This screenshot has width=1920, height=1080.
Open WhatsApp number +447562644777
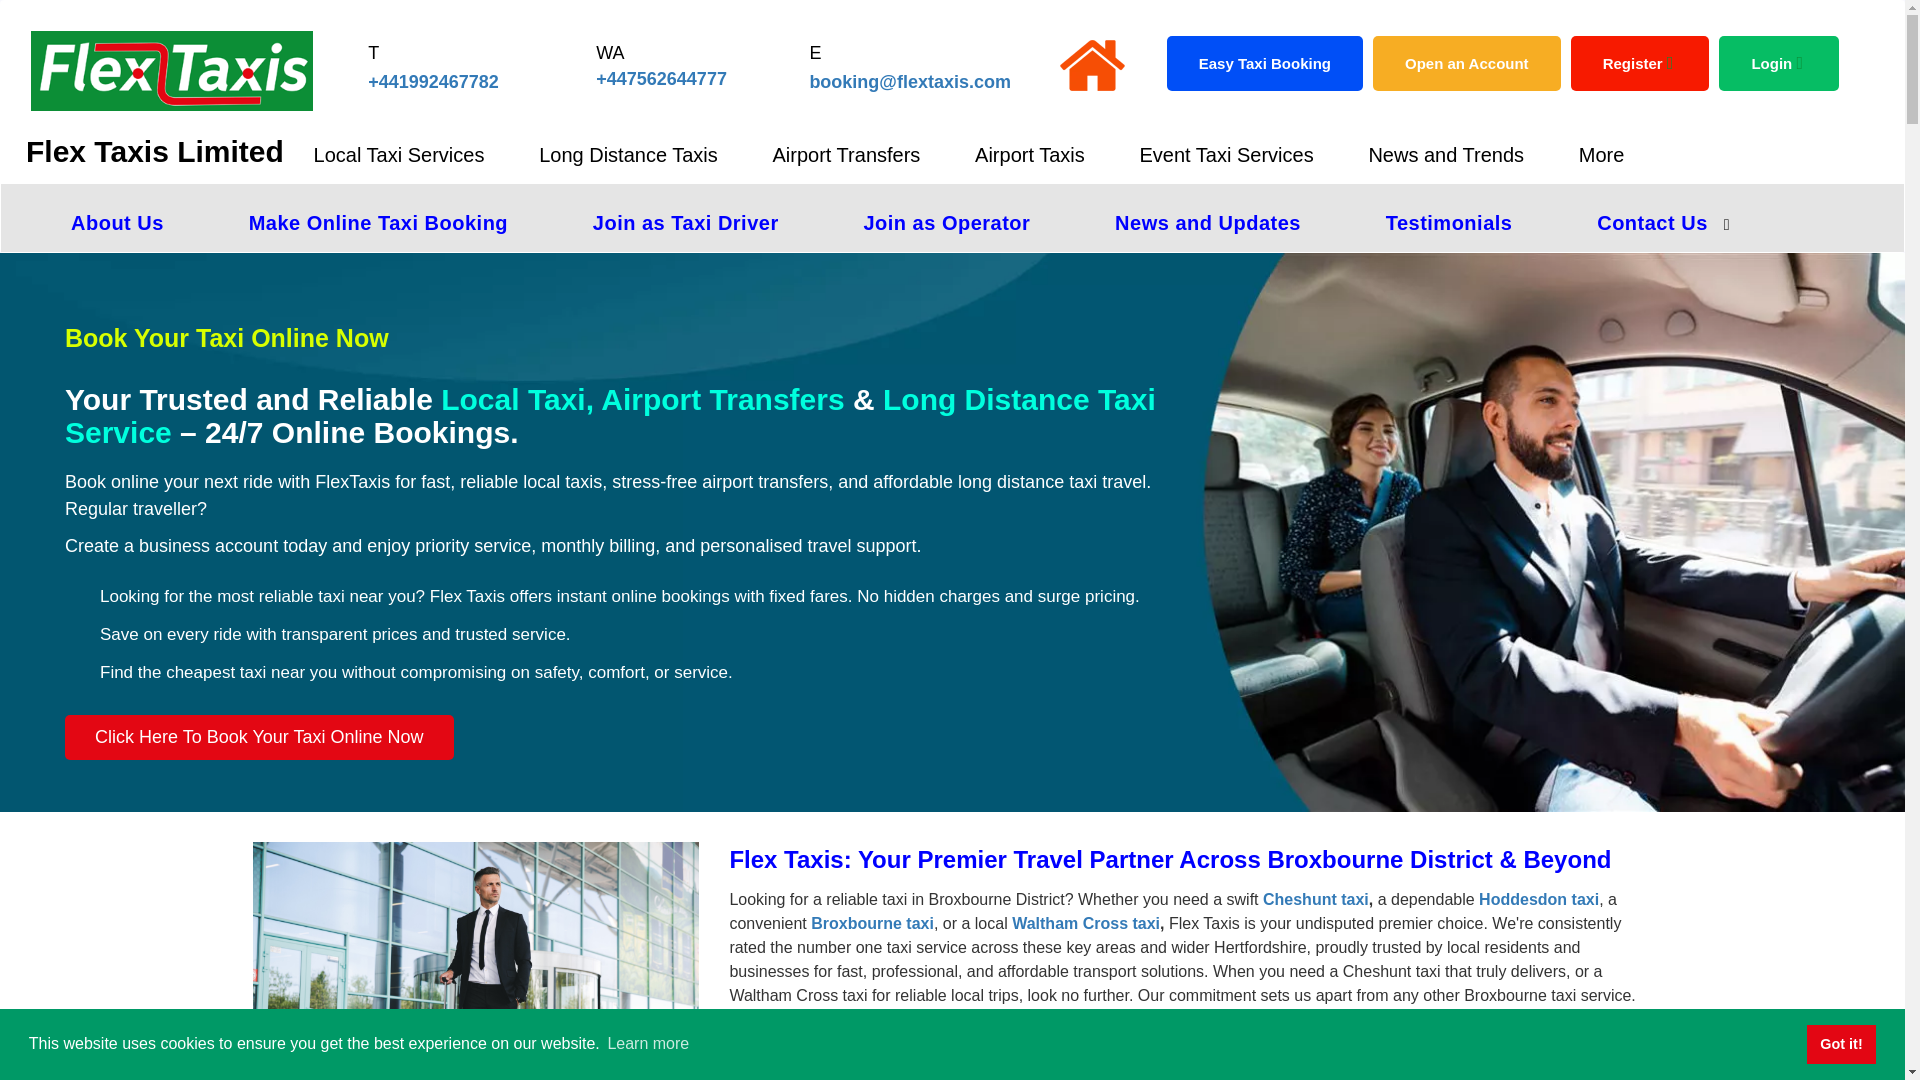(x=661, y=79)
